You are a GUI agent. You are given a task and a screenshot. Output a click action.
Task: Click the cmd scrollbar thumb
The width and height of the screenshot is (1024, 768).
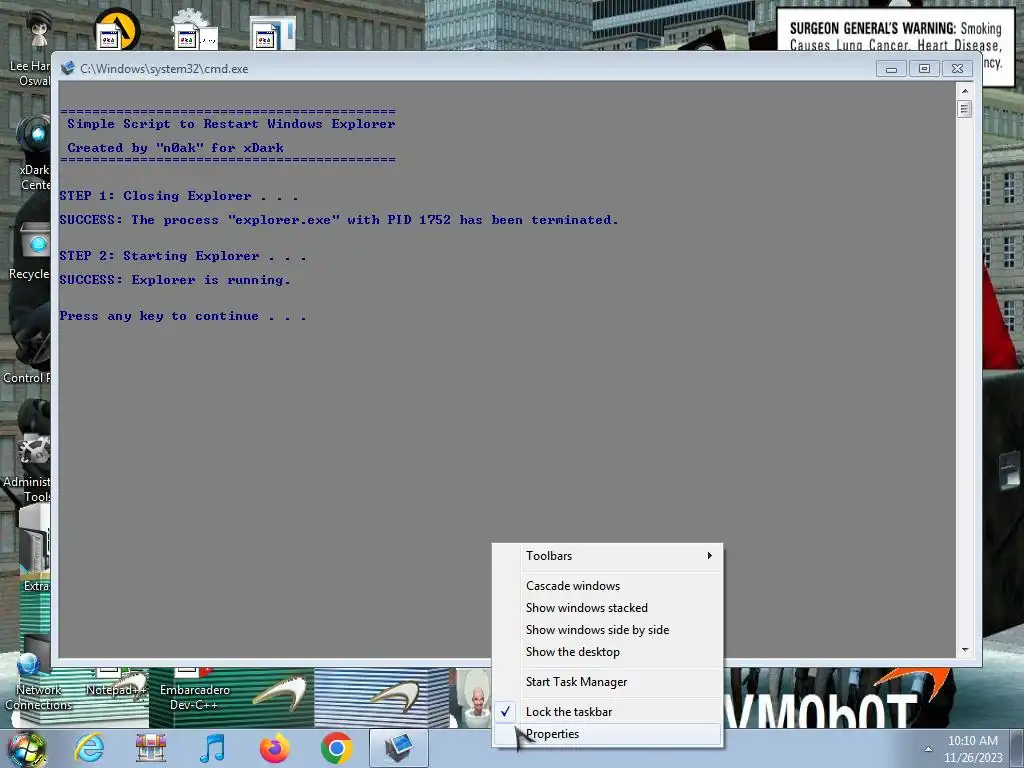965,109
